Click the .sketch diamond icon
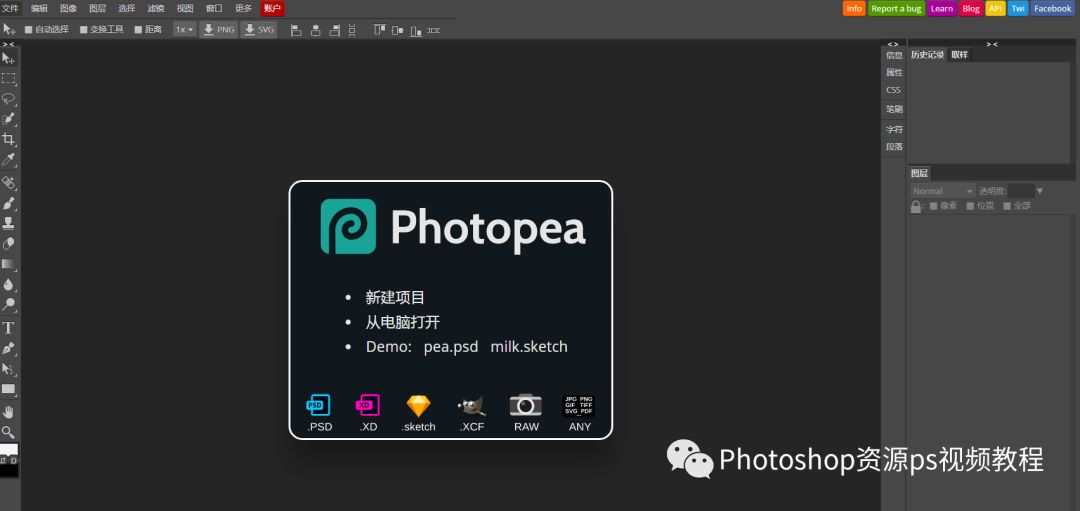 (418, 405)
